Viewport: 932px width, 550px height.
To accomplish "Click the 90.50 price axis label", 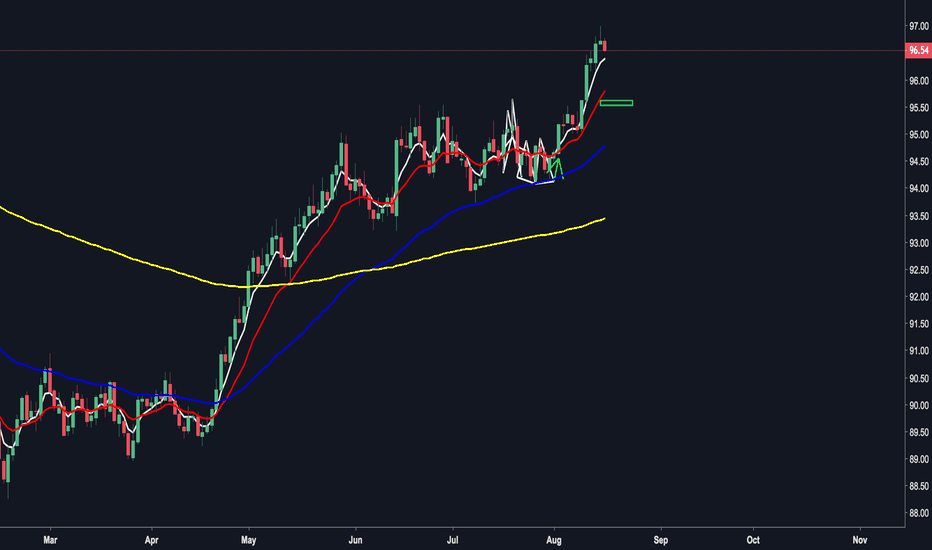I will (919, 378).
